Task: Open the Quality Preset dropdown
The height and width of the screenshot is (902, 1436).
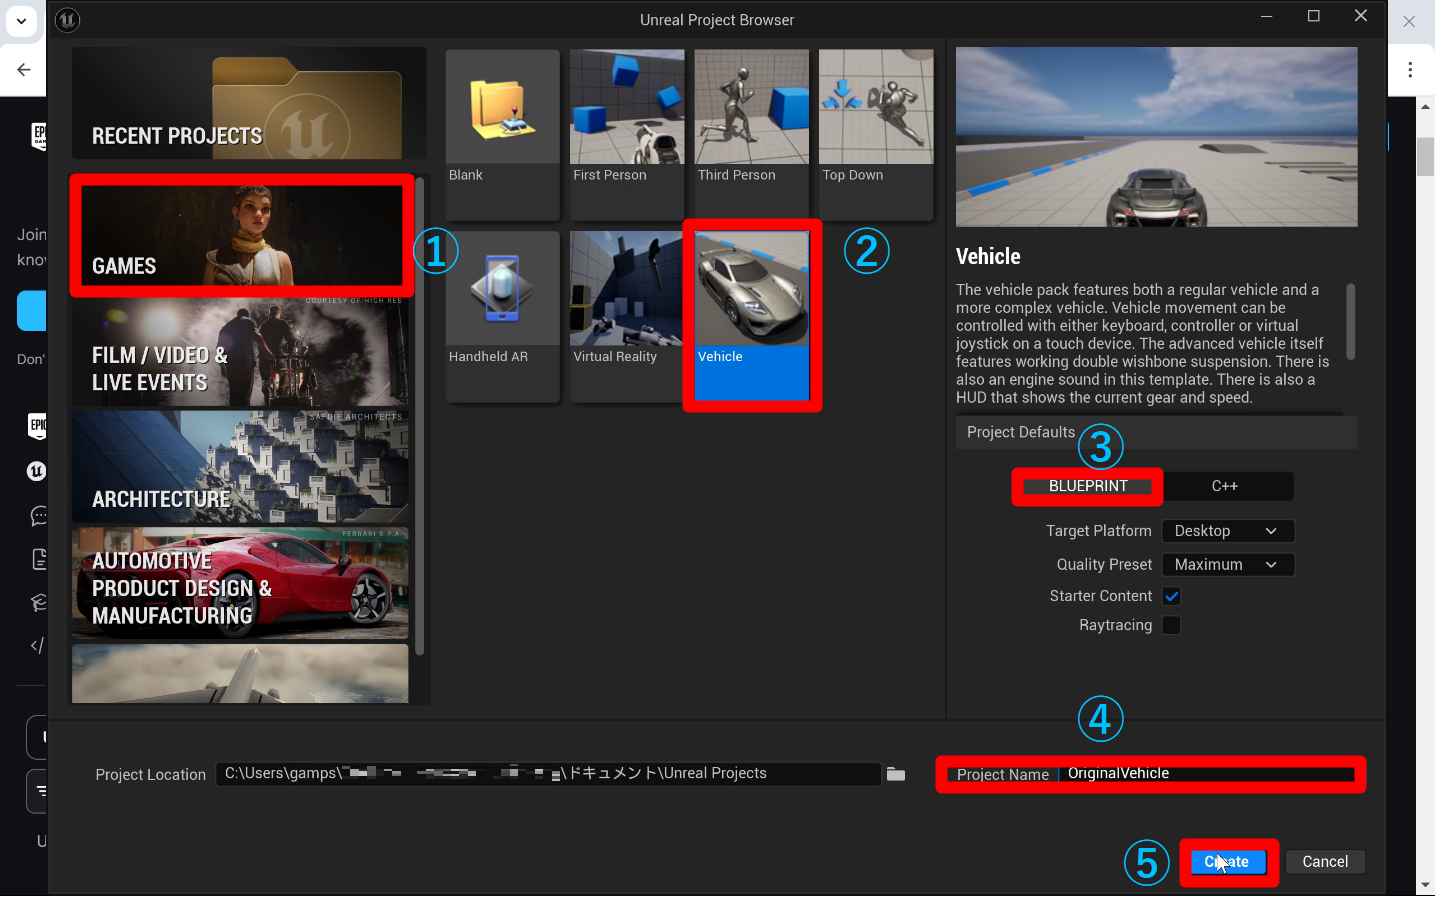Action: [1228, 565]
